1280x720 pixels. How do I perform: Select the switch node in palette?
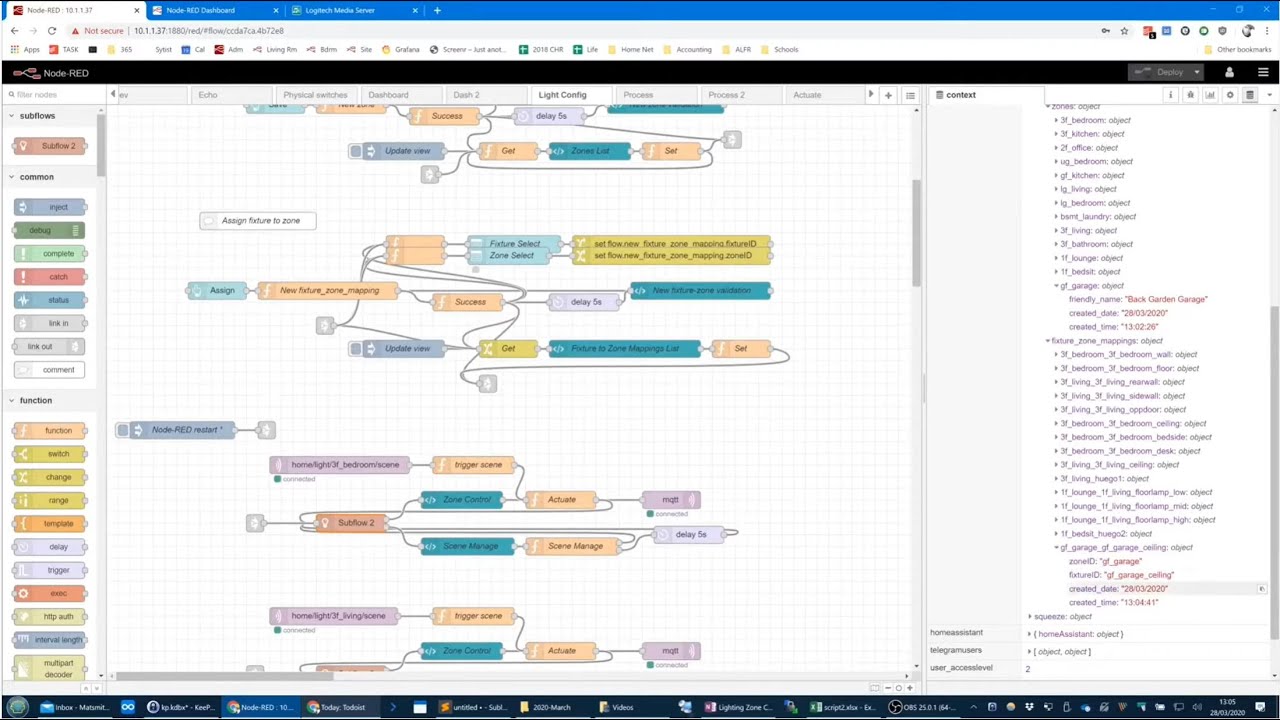pyautogui.click(x=51, y=454)
